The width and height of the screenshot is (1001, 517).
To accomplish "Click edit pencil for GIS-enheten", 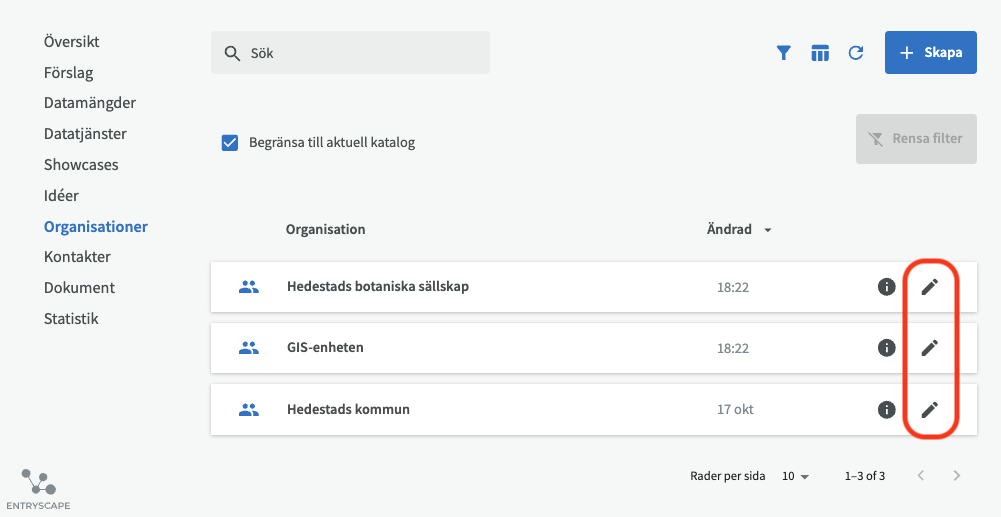I will pyautogui.click(x=930, y=348).
